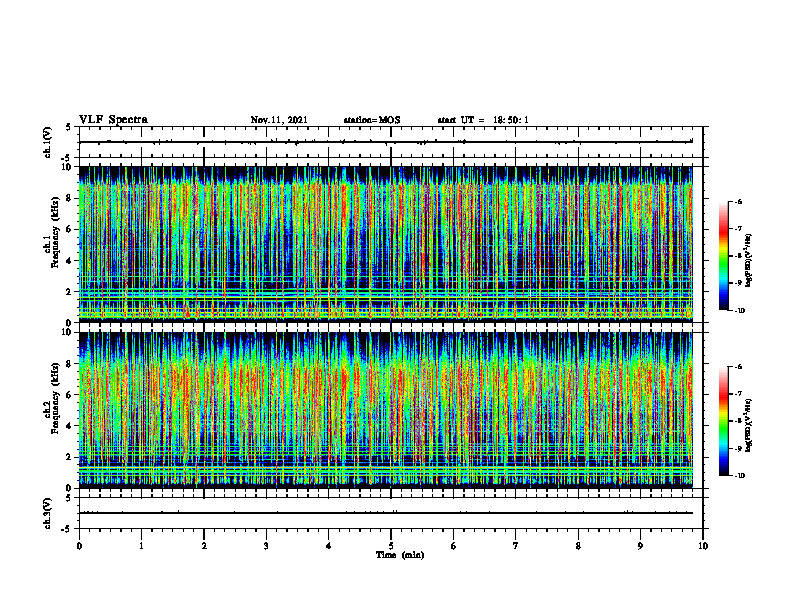
Task: Click the "6" kHz tick of ch.2 frequency axis
Action: click(69, 395)
